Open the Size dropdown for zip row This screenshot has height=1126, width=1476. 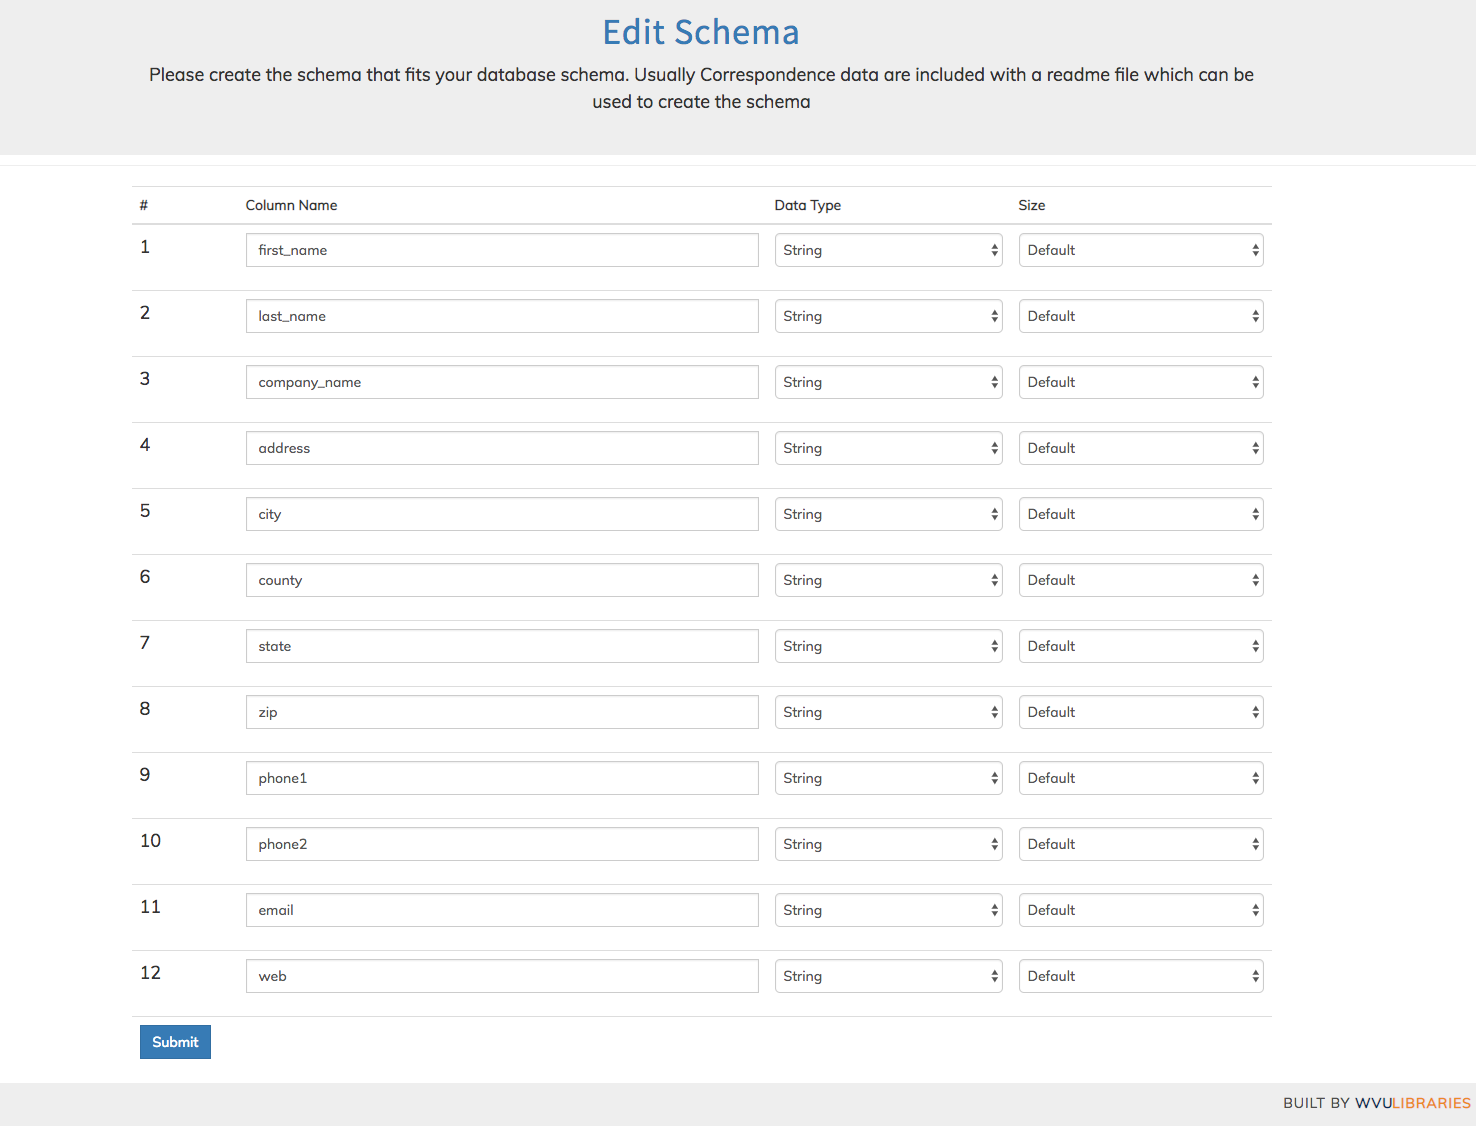click(x=1140, y=711)
